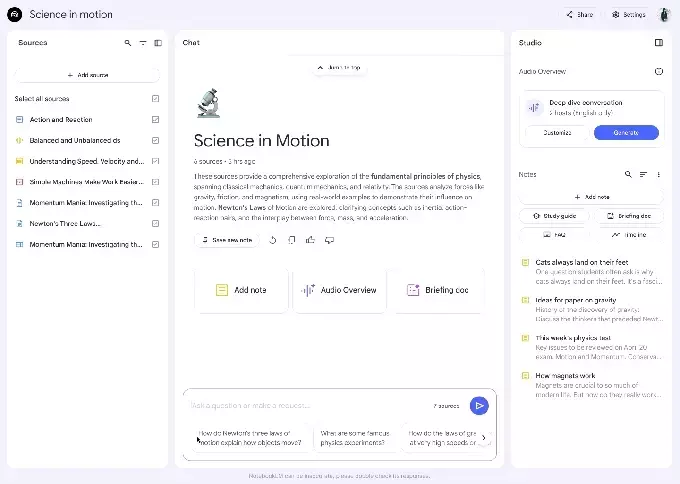Screen dimensions: 680x484
Task: Click Deep dive conversation audio icon
Action: pos(534,108)
